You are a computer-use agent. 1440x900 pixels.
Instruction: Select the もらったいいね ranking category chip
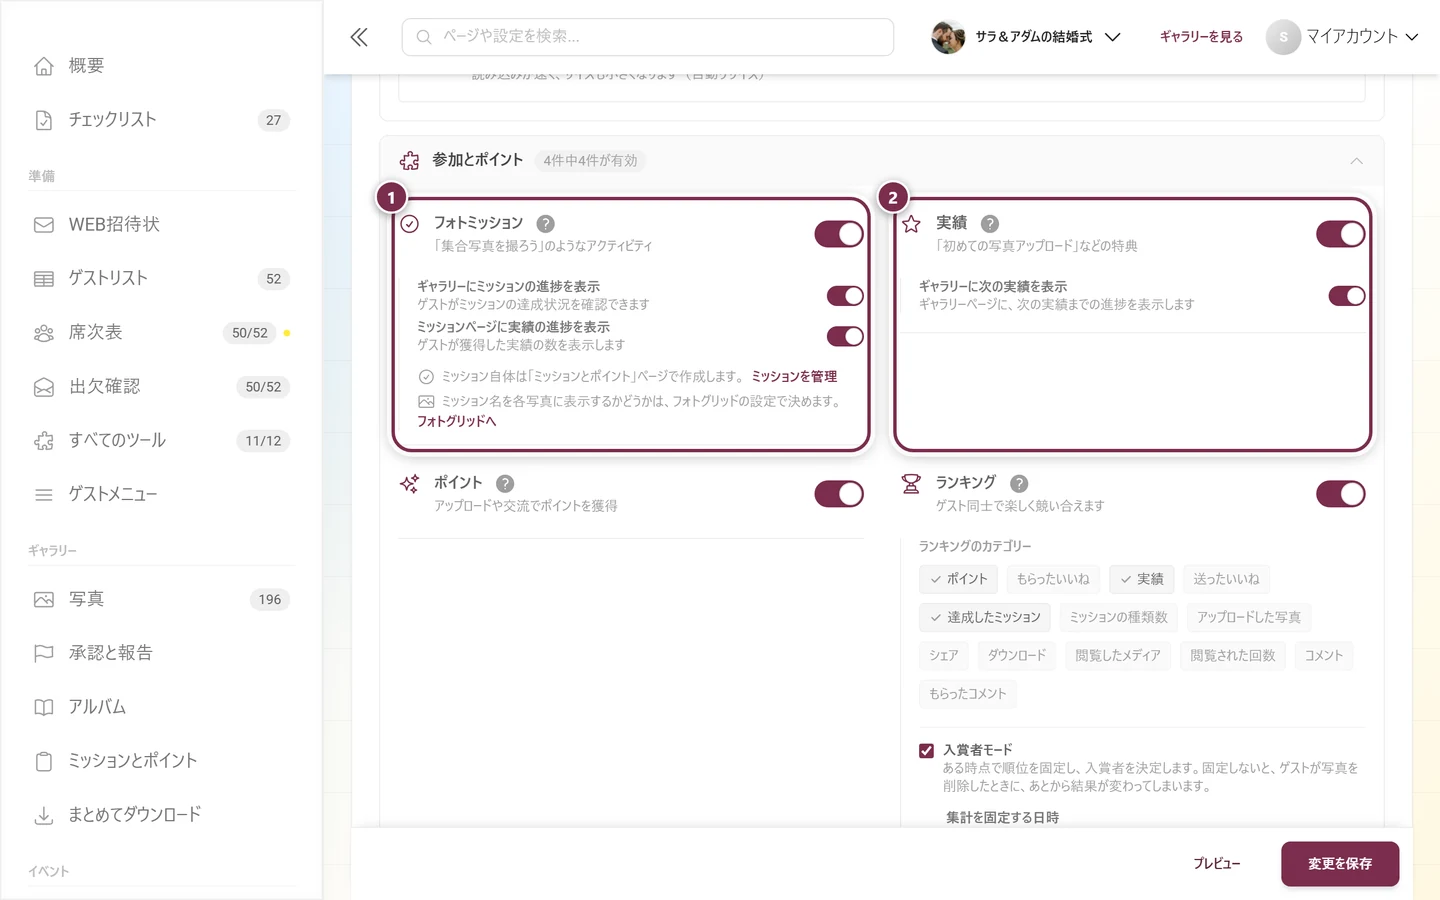point(1053,580)
